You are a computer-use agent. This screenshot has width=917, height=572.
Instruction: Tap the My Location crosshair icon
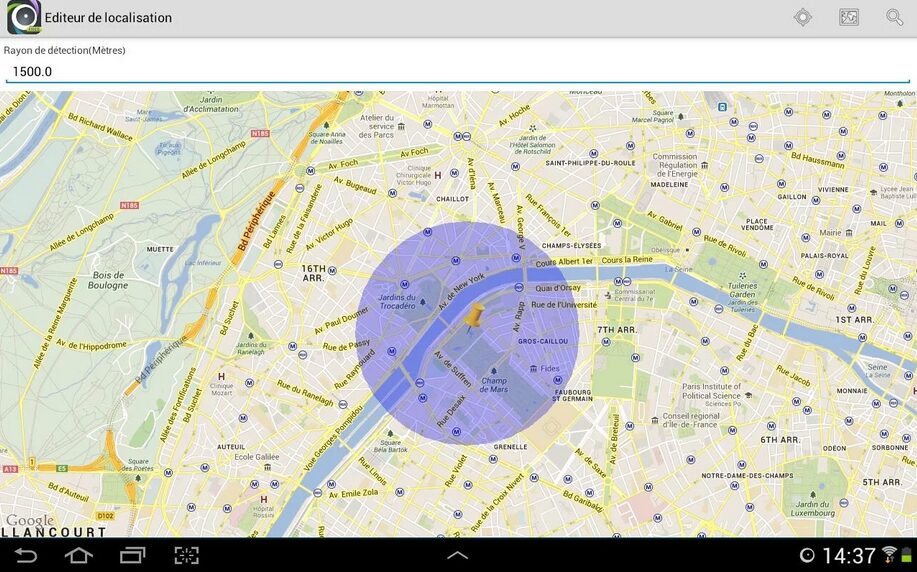(802, 17)
